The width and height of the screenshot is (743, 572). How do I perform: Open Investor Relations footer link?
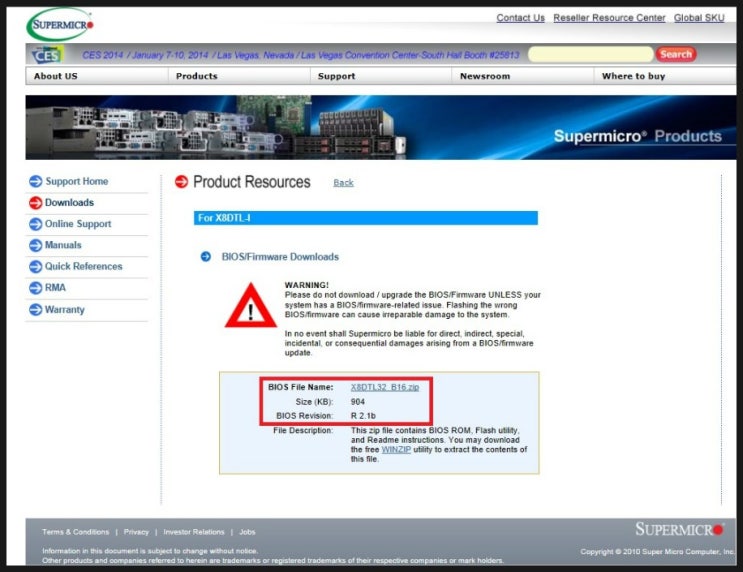point(194,532)
